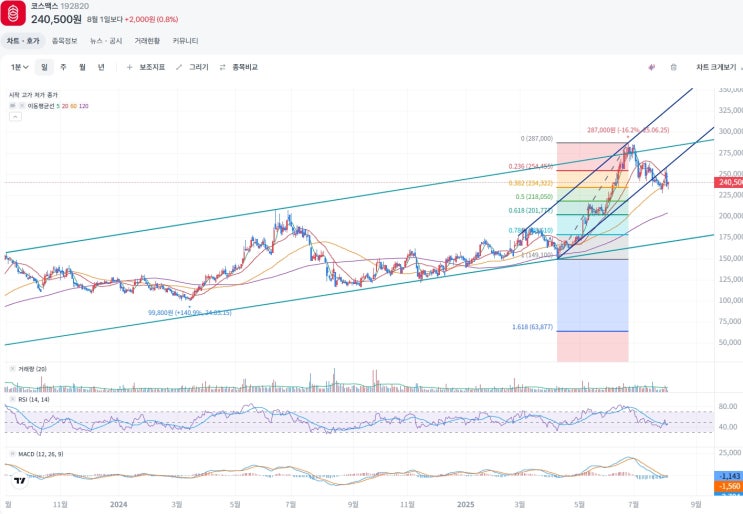Click the red 코스맥스 stock logo icon
This screenshot has width=743, height=514.
coord(13,13)
